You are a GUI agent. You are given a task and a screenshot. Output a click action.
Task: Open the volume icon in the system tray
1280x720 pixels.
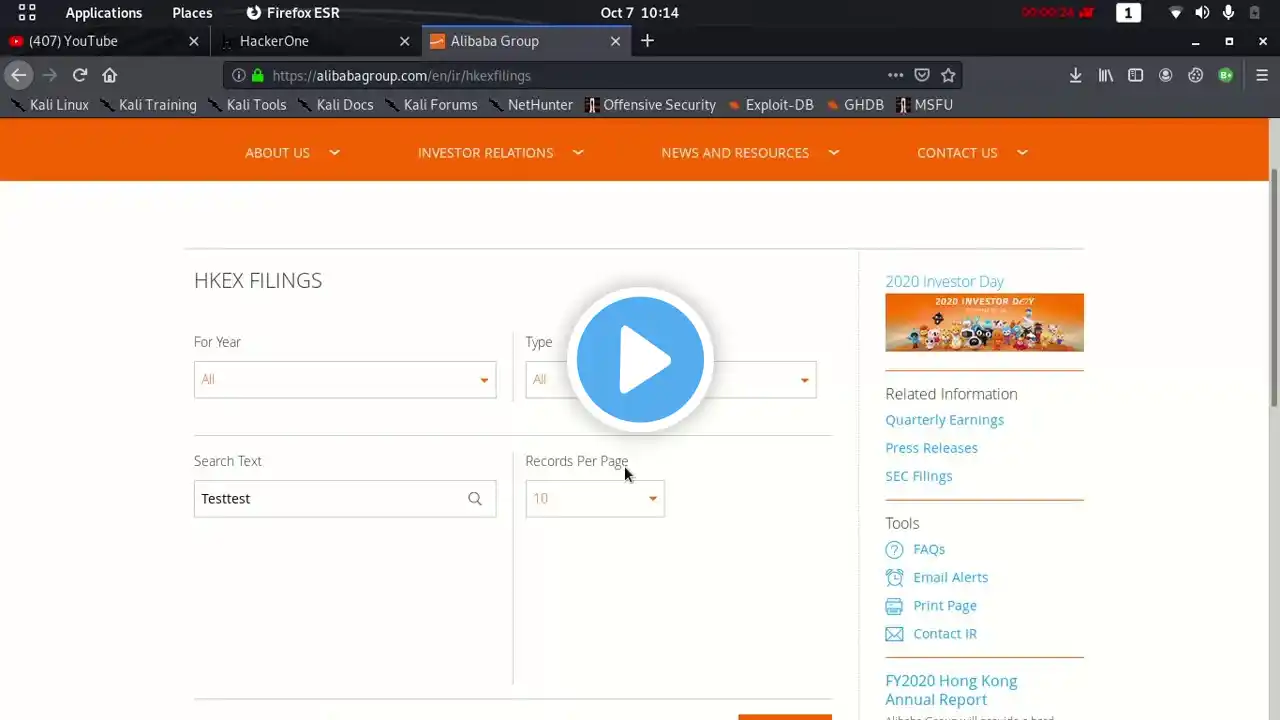point(1202,13)
